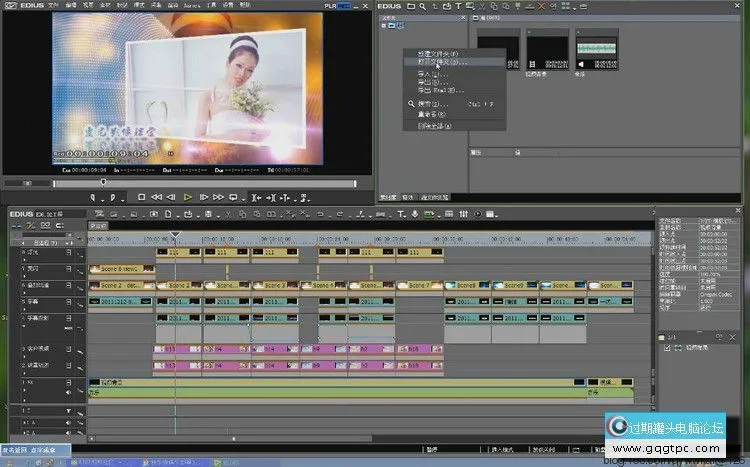Open dropdown arrow beside the loop playback button

pos(243,197)
